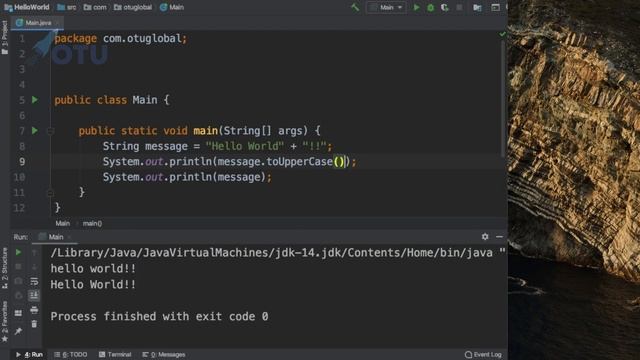Click HelloWorld project breadcrumb
Screen dimensions: 640x360
tap(27, 7)
